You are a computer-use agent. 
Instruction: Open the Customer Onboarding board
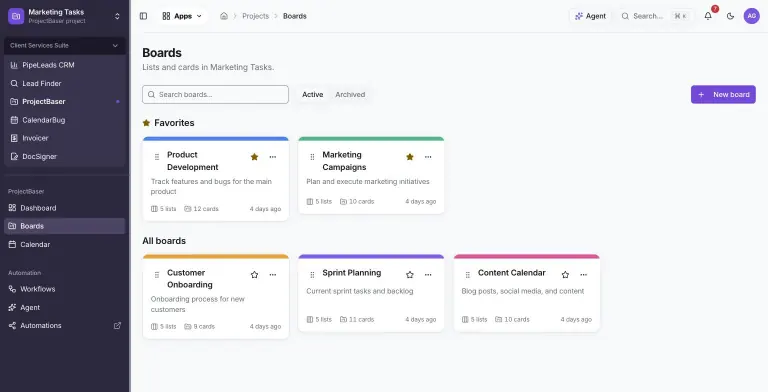click(x=190, y=278)
